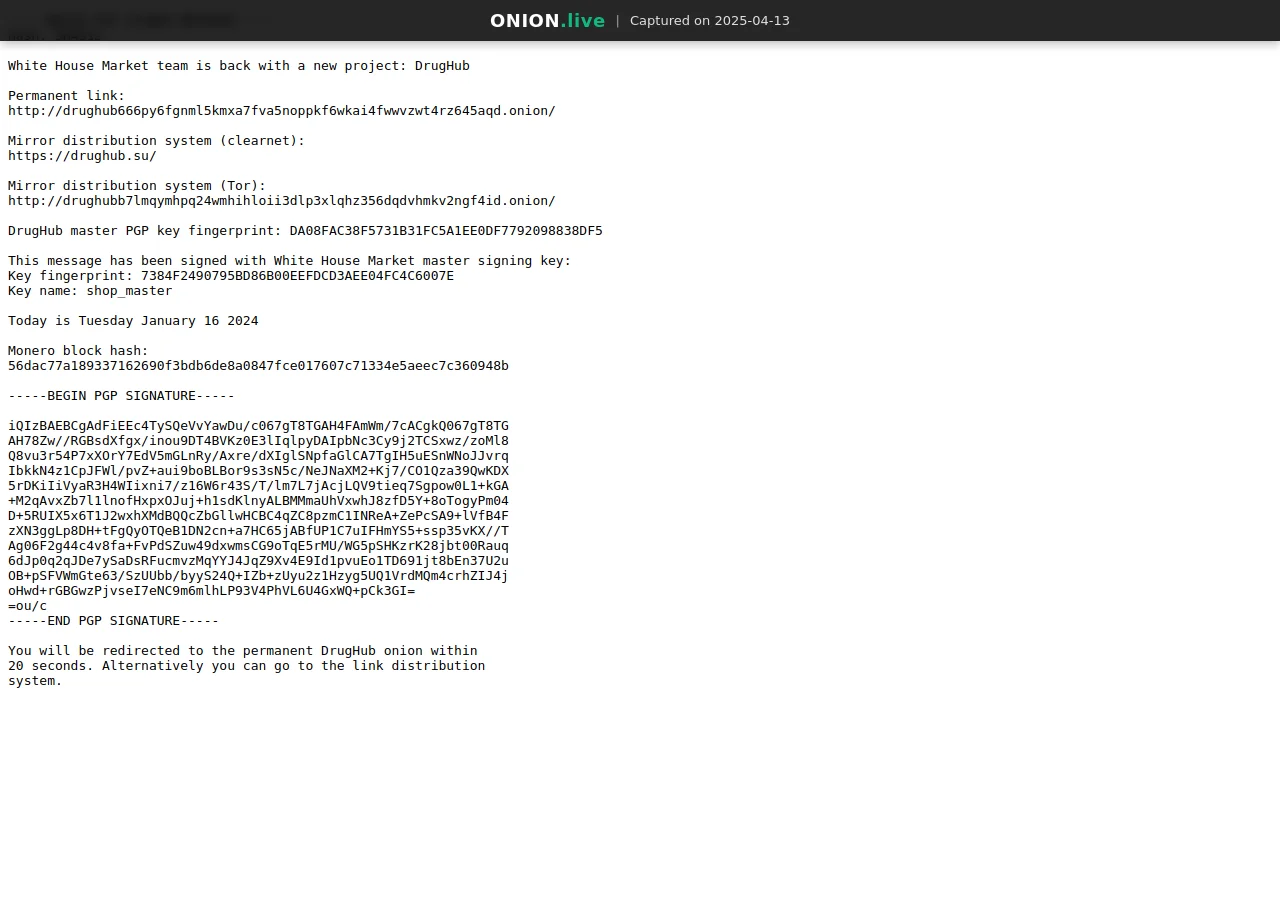The image size is (1280, 900).
Task: Click the signature line starting with 'Q8vu3r54P7'
Action: coord(258,456)
